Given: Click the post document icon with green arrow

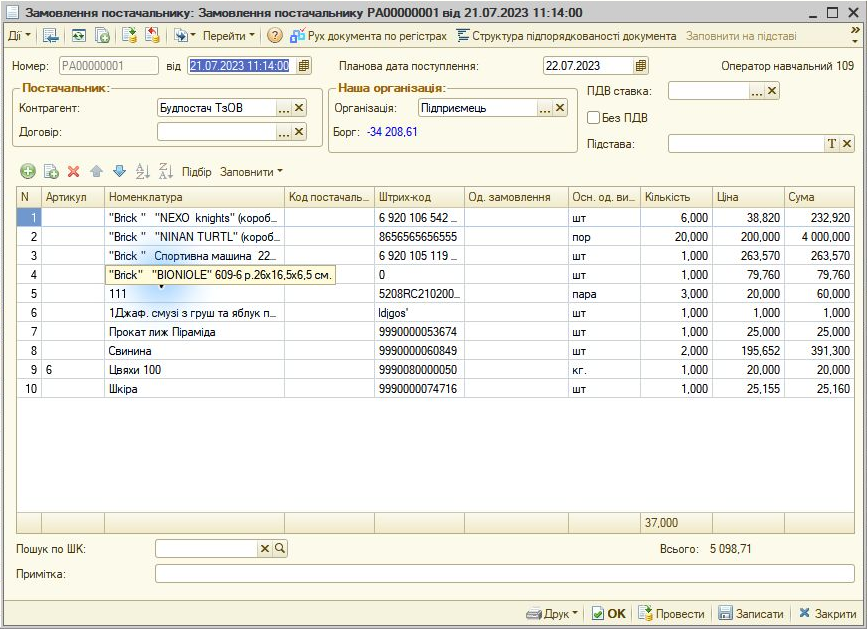Looking at the screenshot, I should pyautogui.click(x=129, y=35).
